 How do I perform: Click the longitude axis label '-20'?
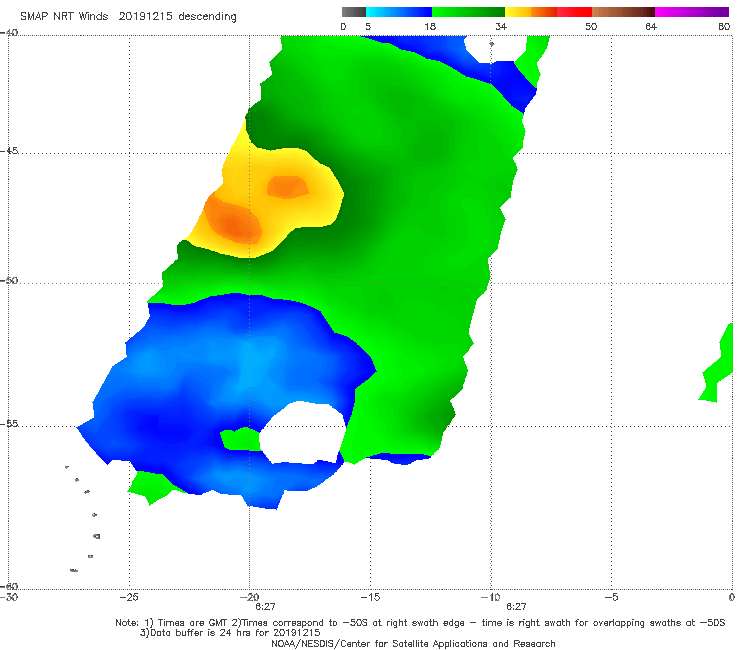(250, 597)
